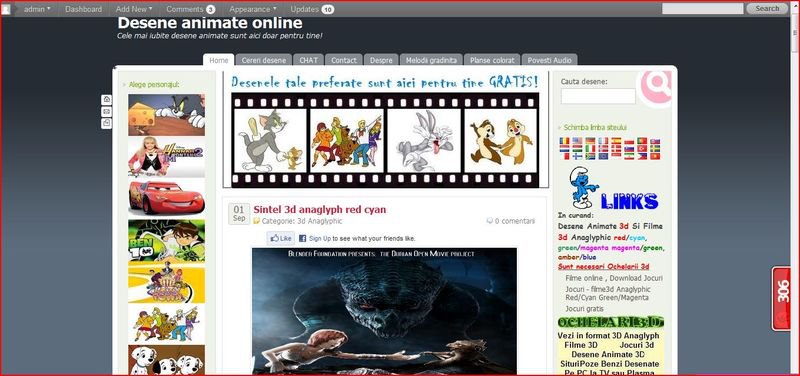Click the mail envelope icon beside the sidebar

[x=106, y=111]
